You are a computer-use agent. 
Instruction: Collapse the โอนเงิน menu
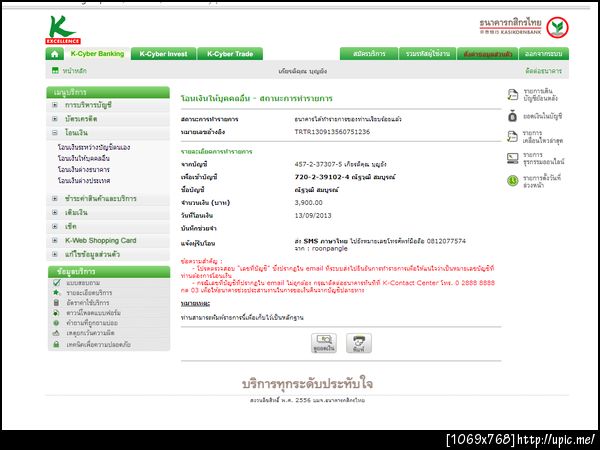point(55,133)
